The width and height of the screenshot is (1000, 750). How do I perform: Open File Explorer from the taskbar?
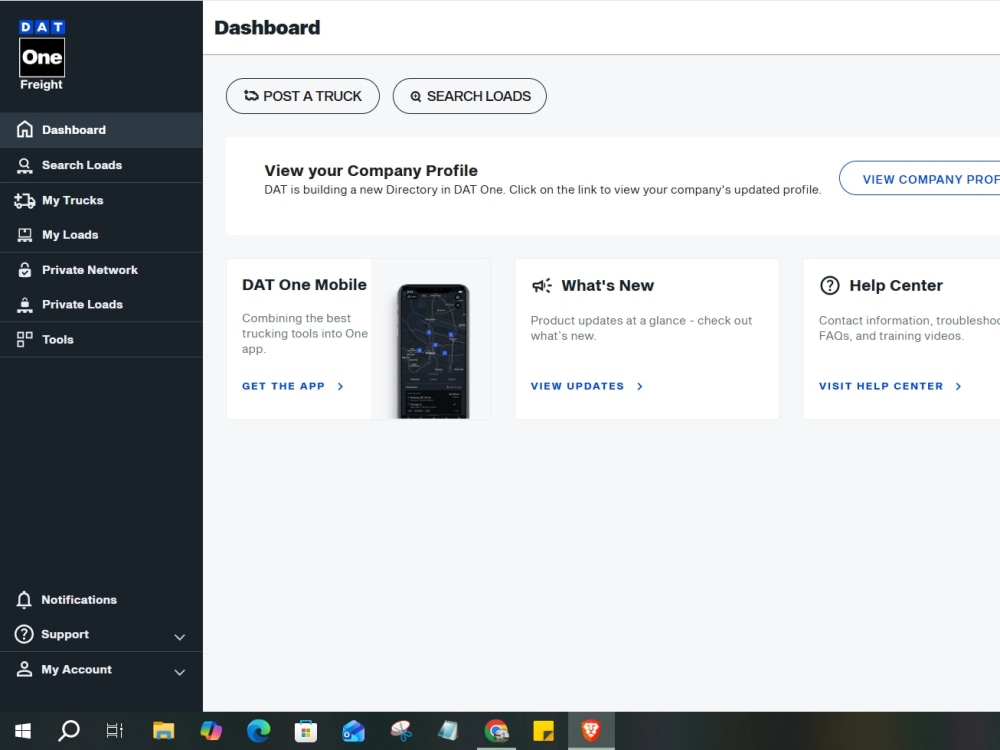click(x=163, y=731)
